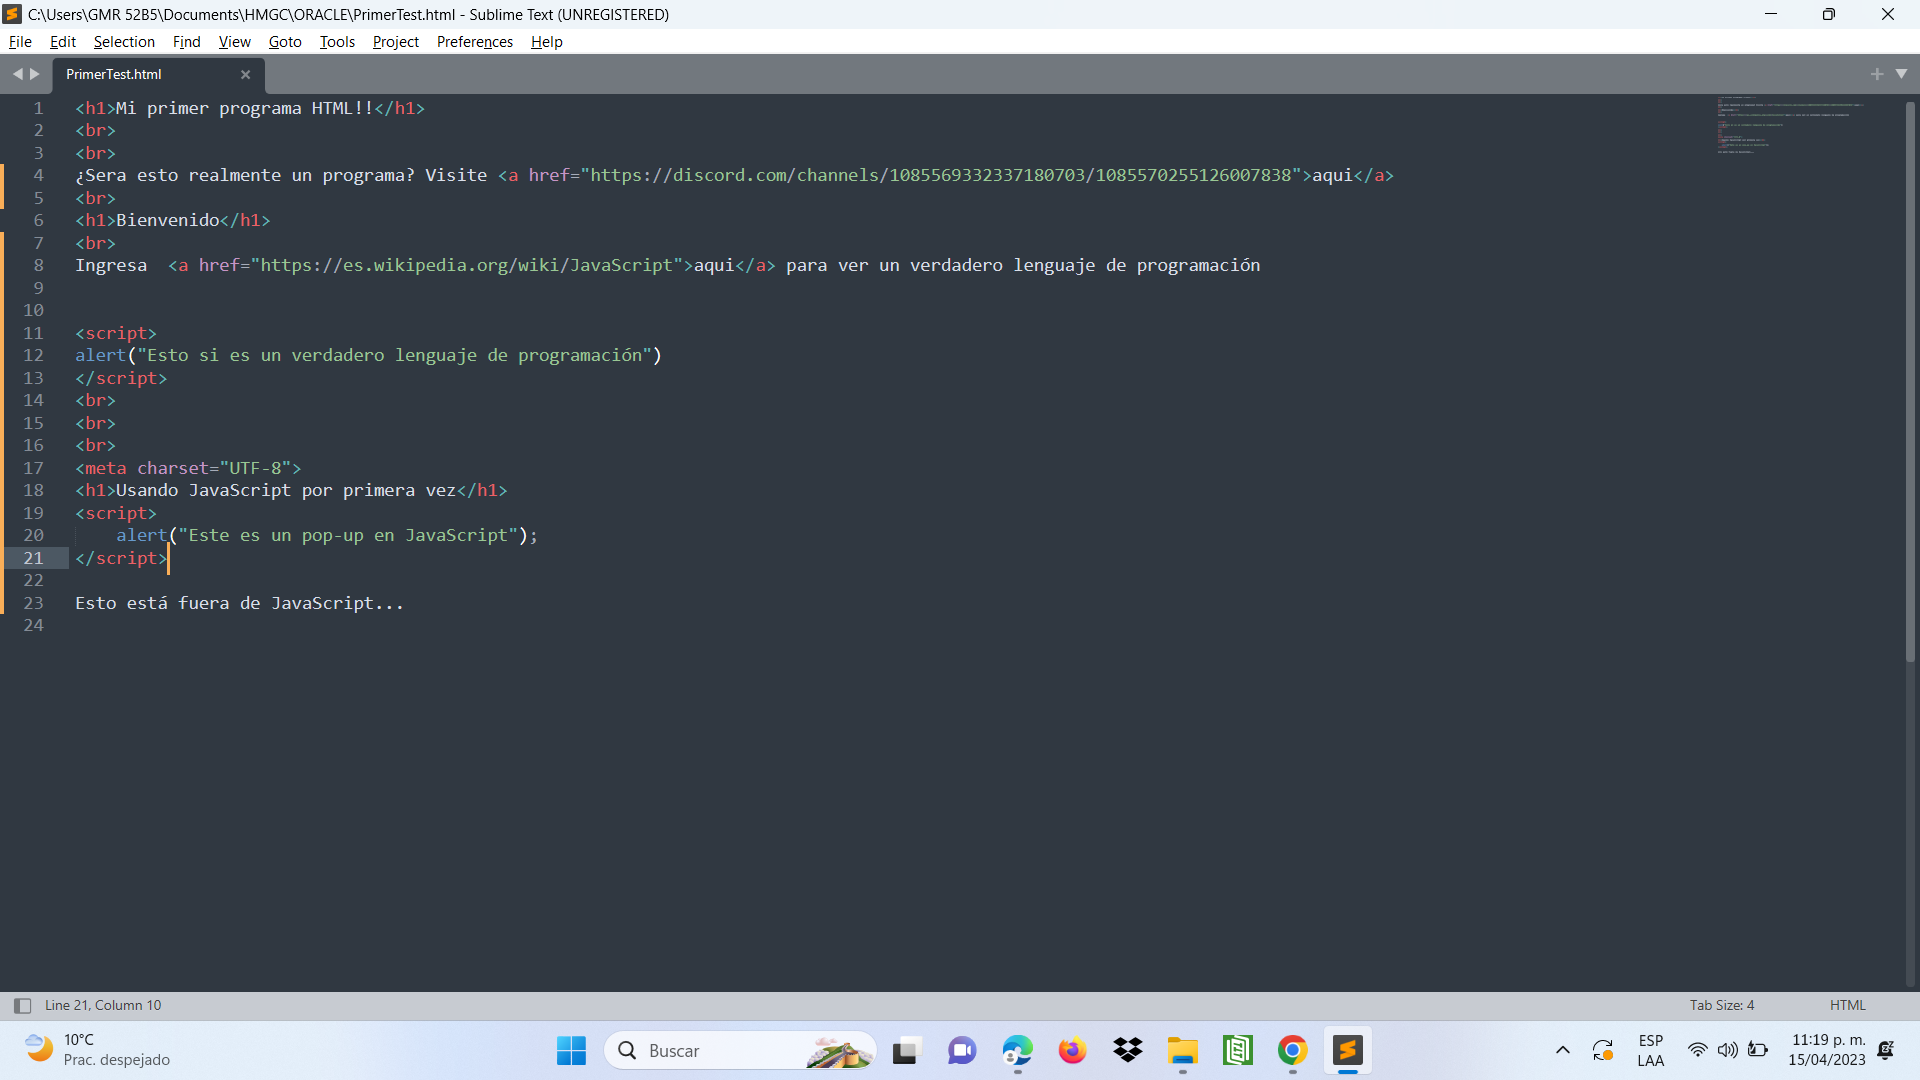Screen dimensions: 1920x1080
Task: Open the Tab Size: 4 selector
Action: tap(1722, 1005)
